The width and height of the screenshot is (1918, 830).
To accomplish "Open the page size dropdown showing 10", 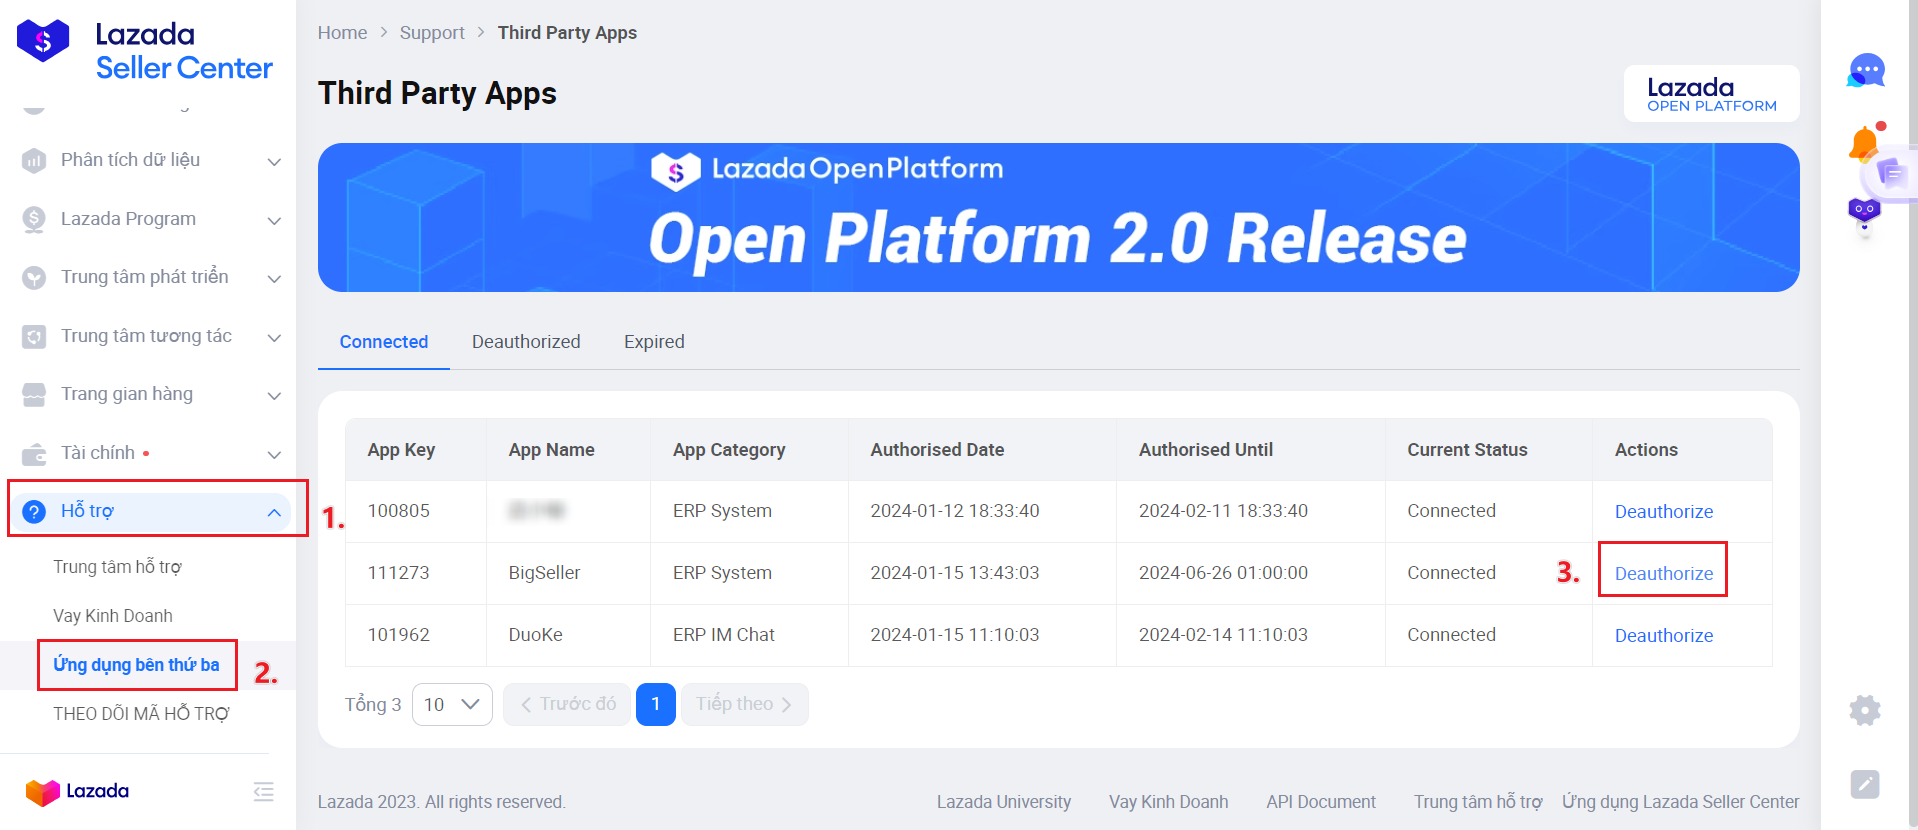I will tap(452, 705).
